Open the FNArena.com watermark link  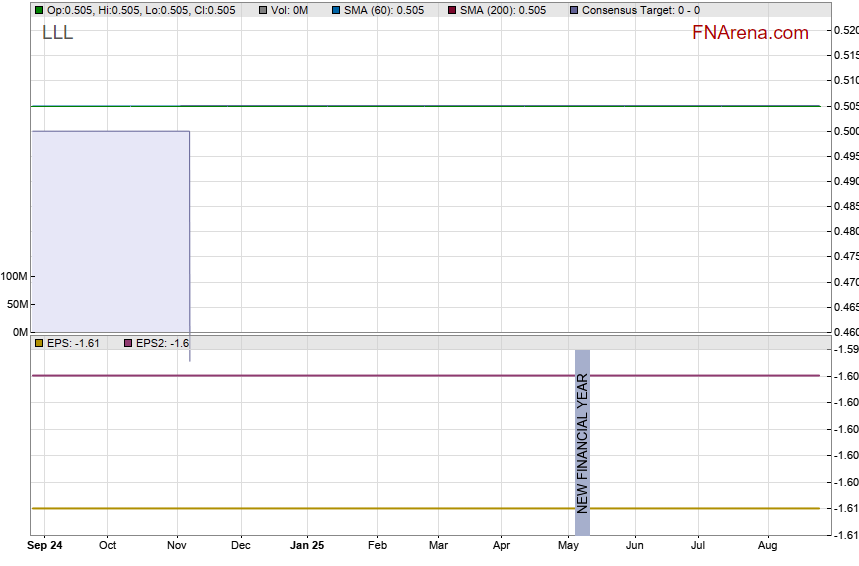click(749, 33)
